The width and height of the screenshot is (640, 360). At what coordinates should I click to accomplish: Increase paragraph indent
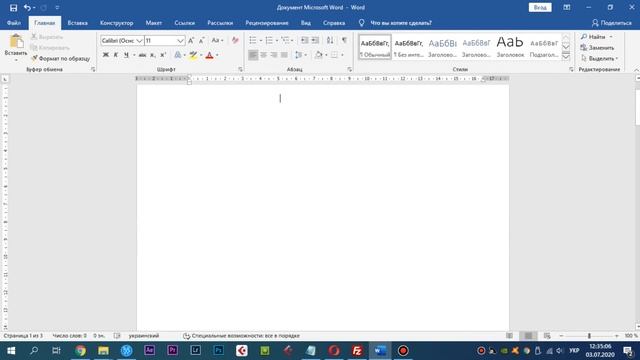[315, 40]
